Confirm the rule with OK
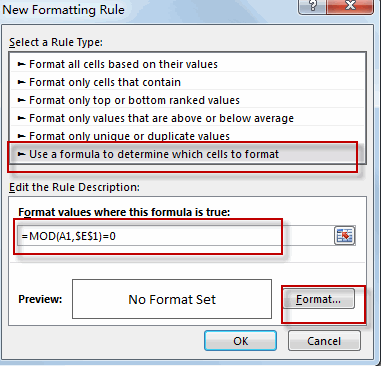 (240, 341)
